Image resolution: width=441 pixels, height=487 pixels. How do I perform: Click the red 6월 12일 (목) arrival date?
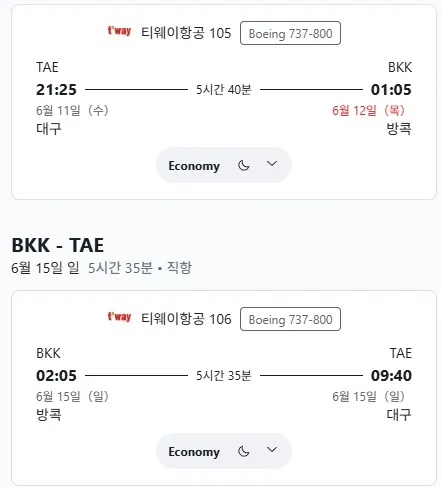tap(368, 110)
